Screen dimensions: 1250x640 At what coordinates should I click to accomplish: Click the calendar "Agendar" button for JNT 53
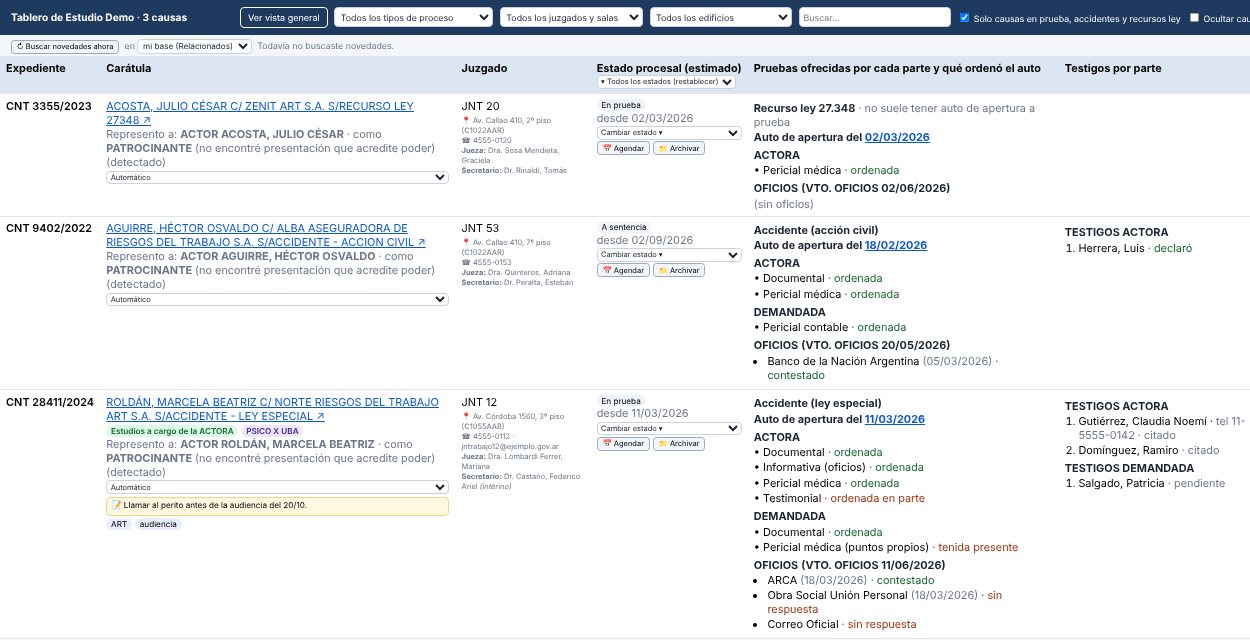(623, 270)
